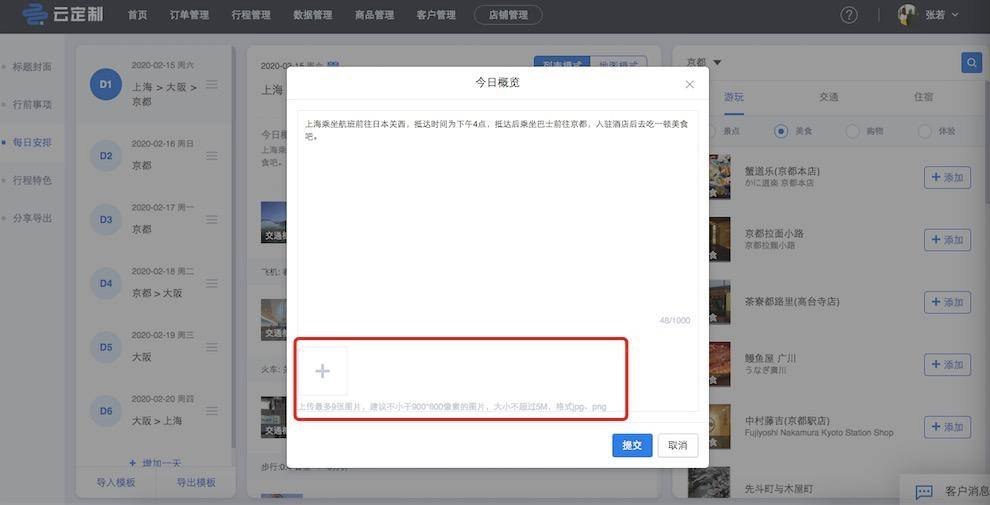Expand the 张若 account dropdown arrow

tap(955, 15)
